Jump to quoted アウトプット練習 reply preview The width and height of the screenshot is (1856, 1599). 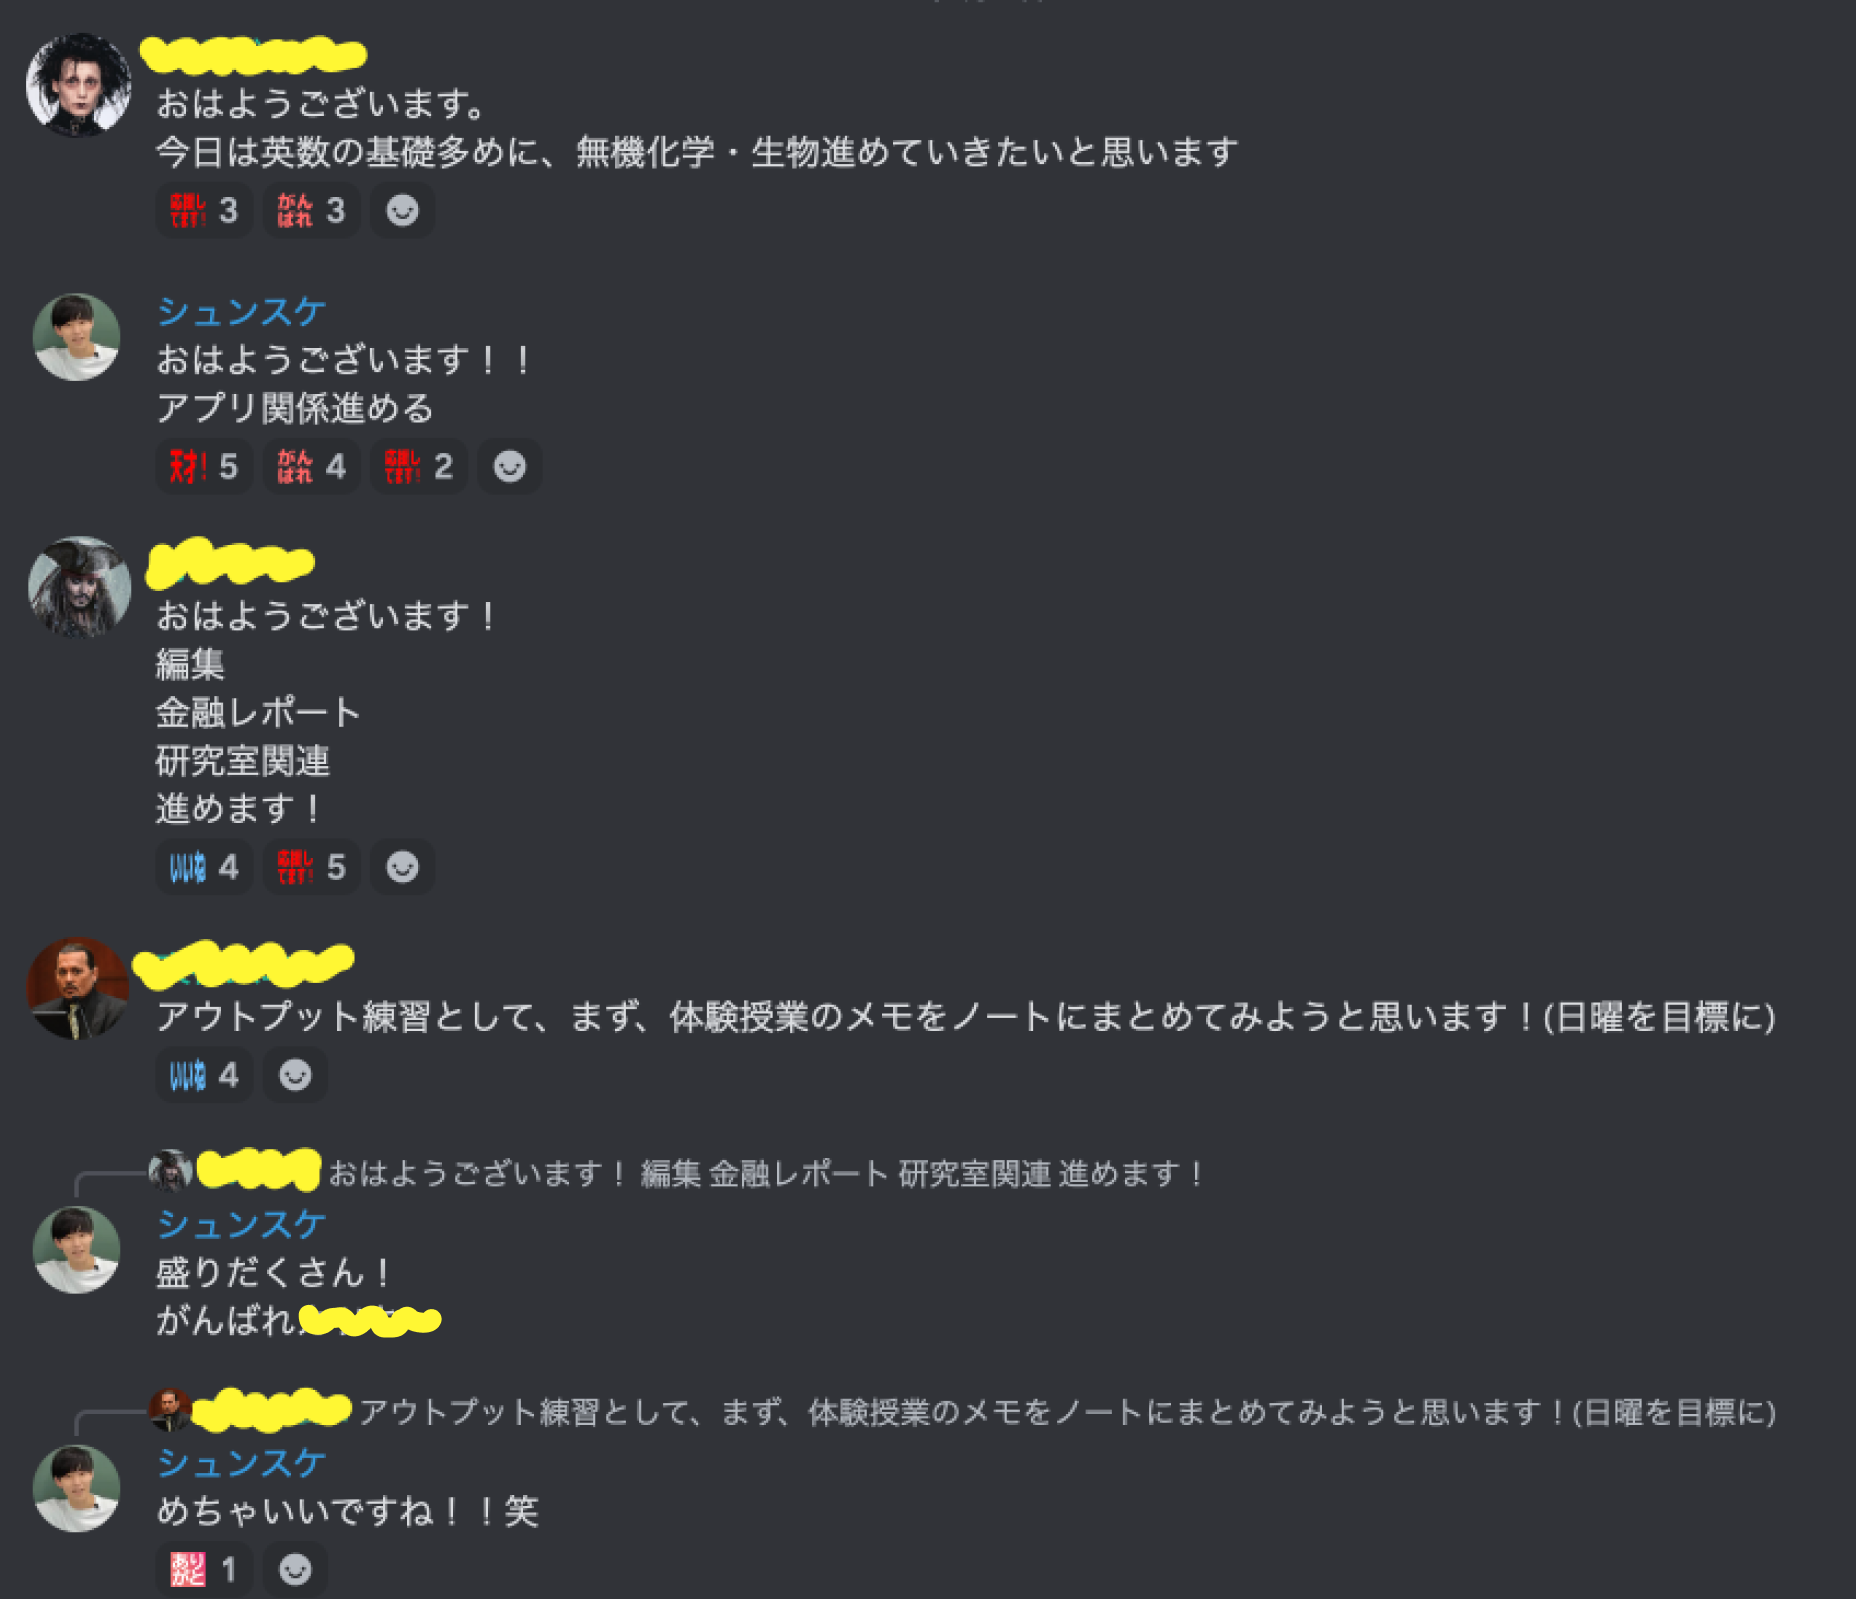[1067, 1412]
